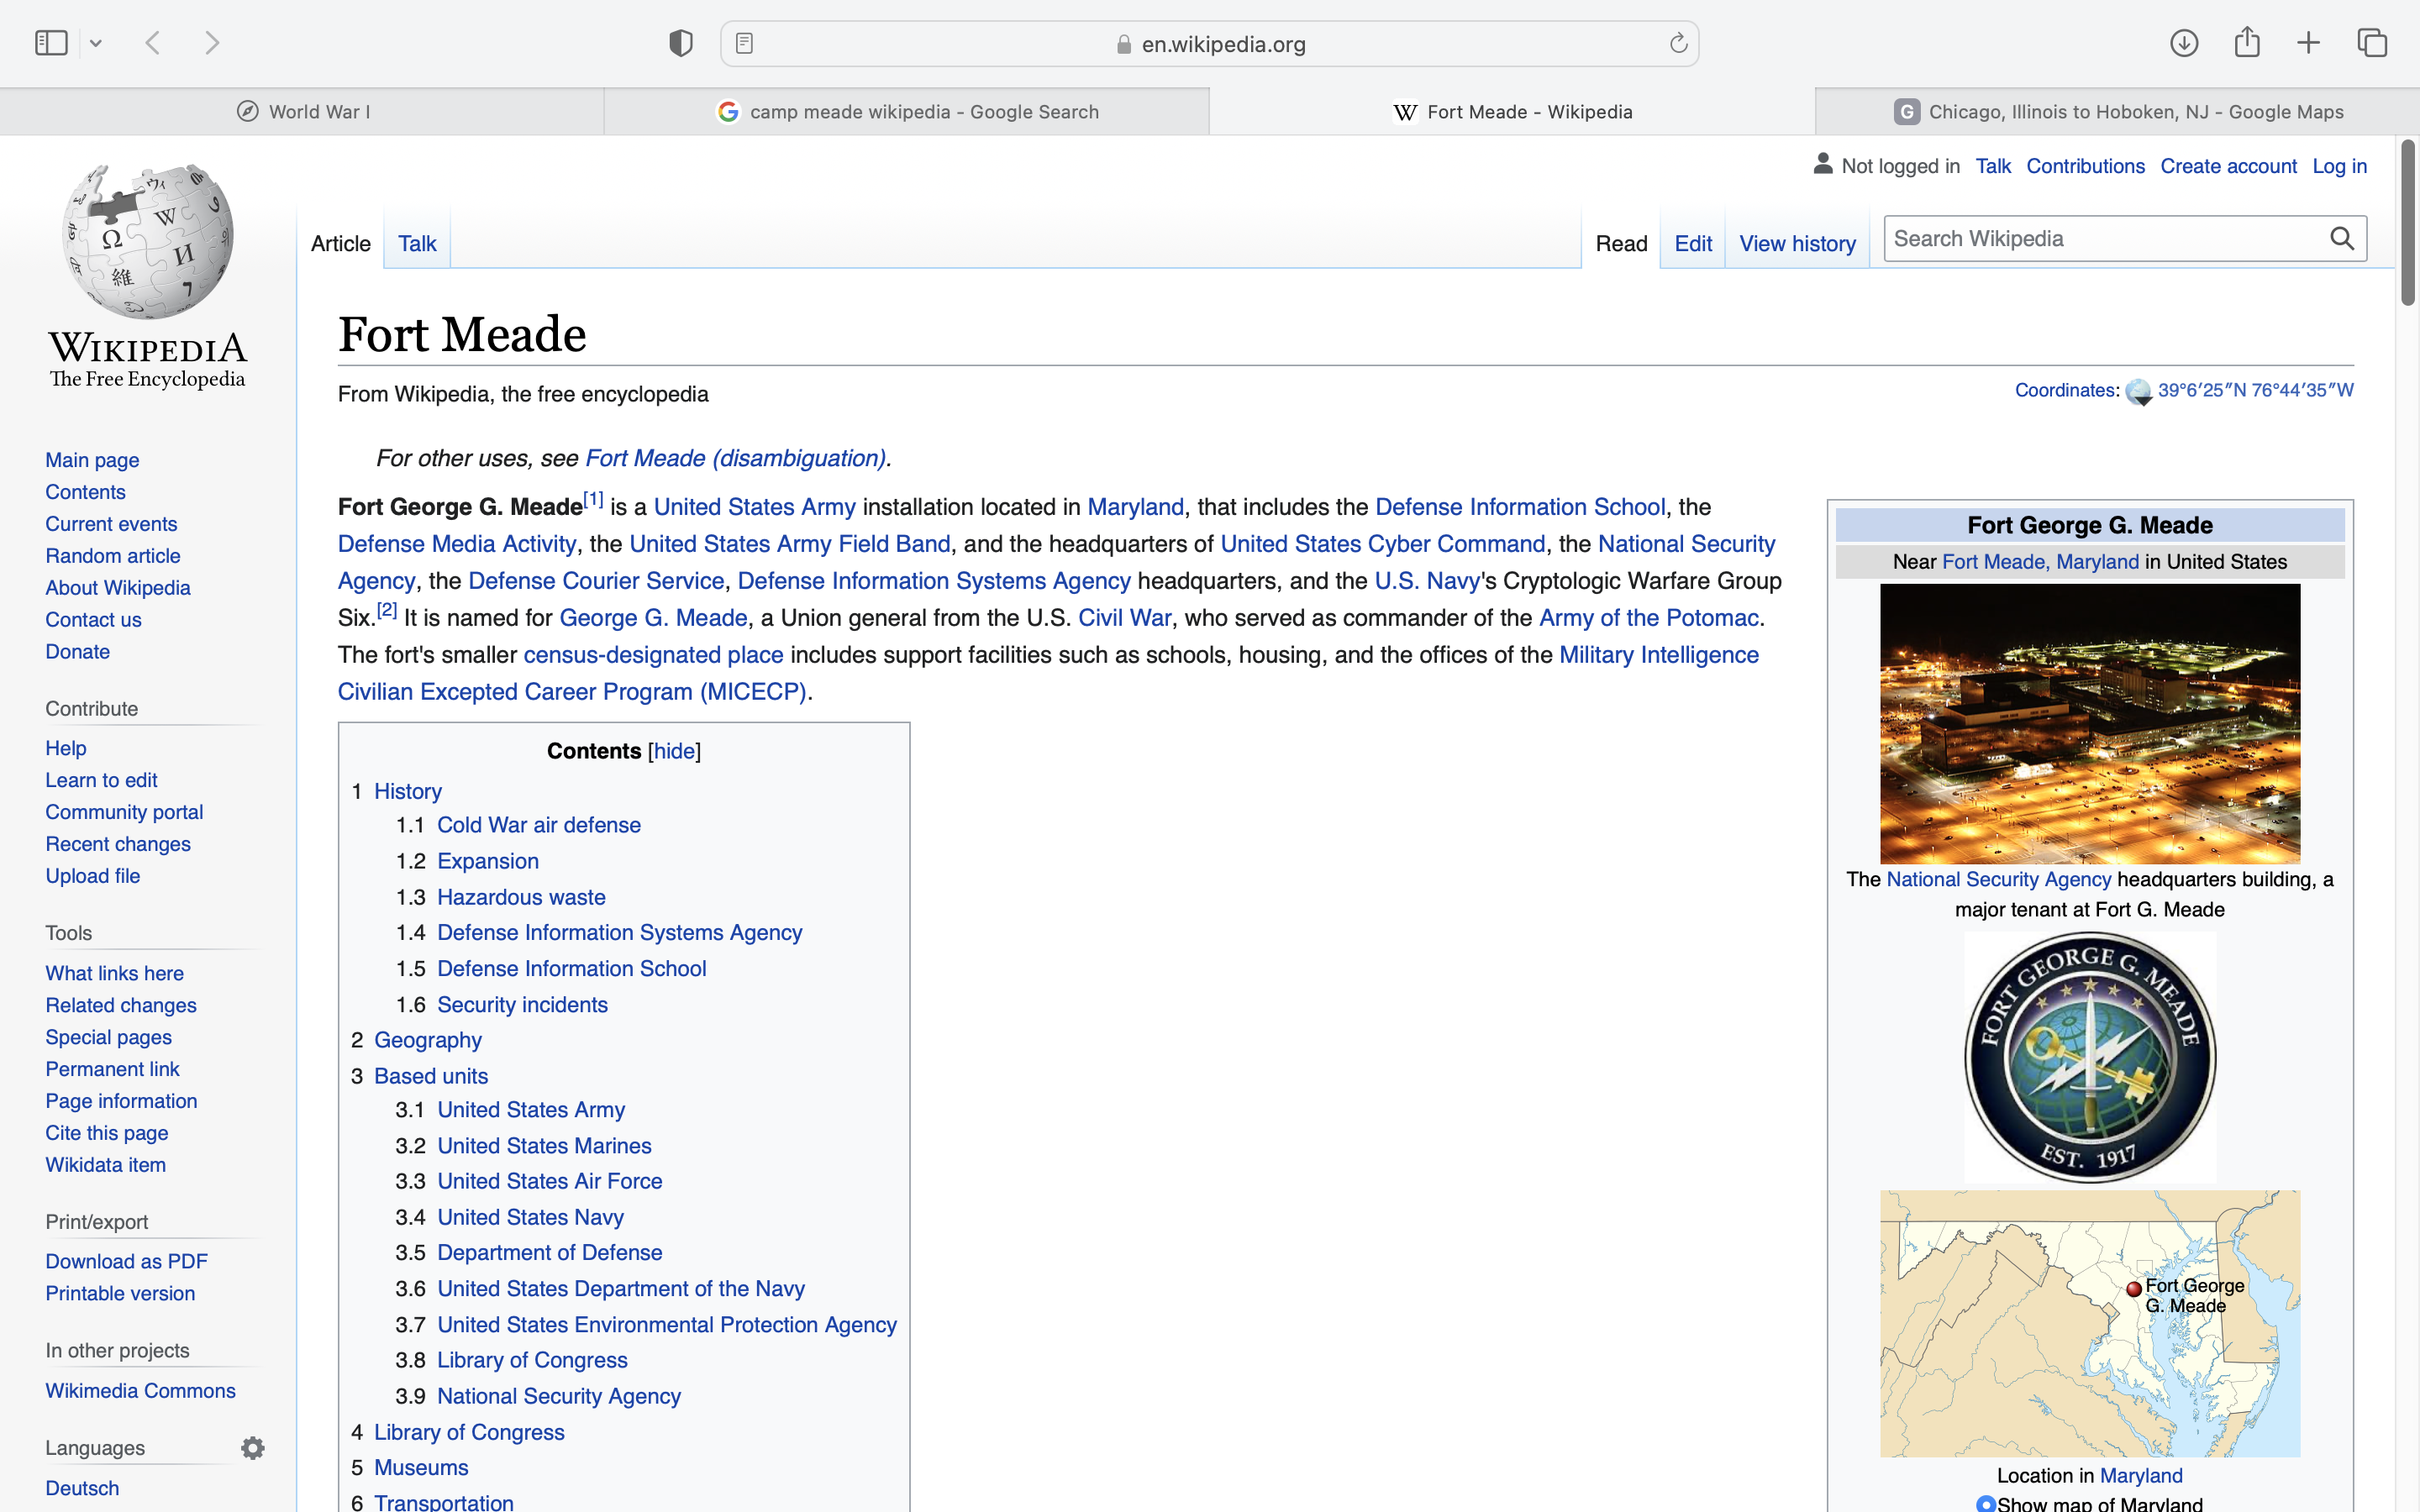This screenshot has width=2420, height=1512.
Task: Follow the George G. Meade link
Action: coord(653,618)
